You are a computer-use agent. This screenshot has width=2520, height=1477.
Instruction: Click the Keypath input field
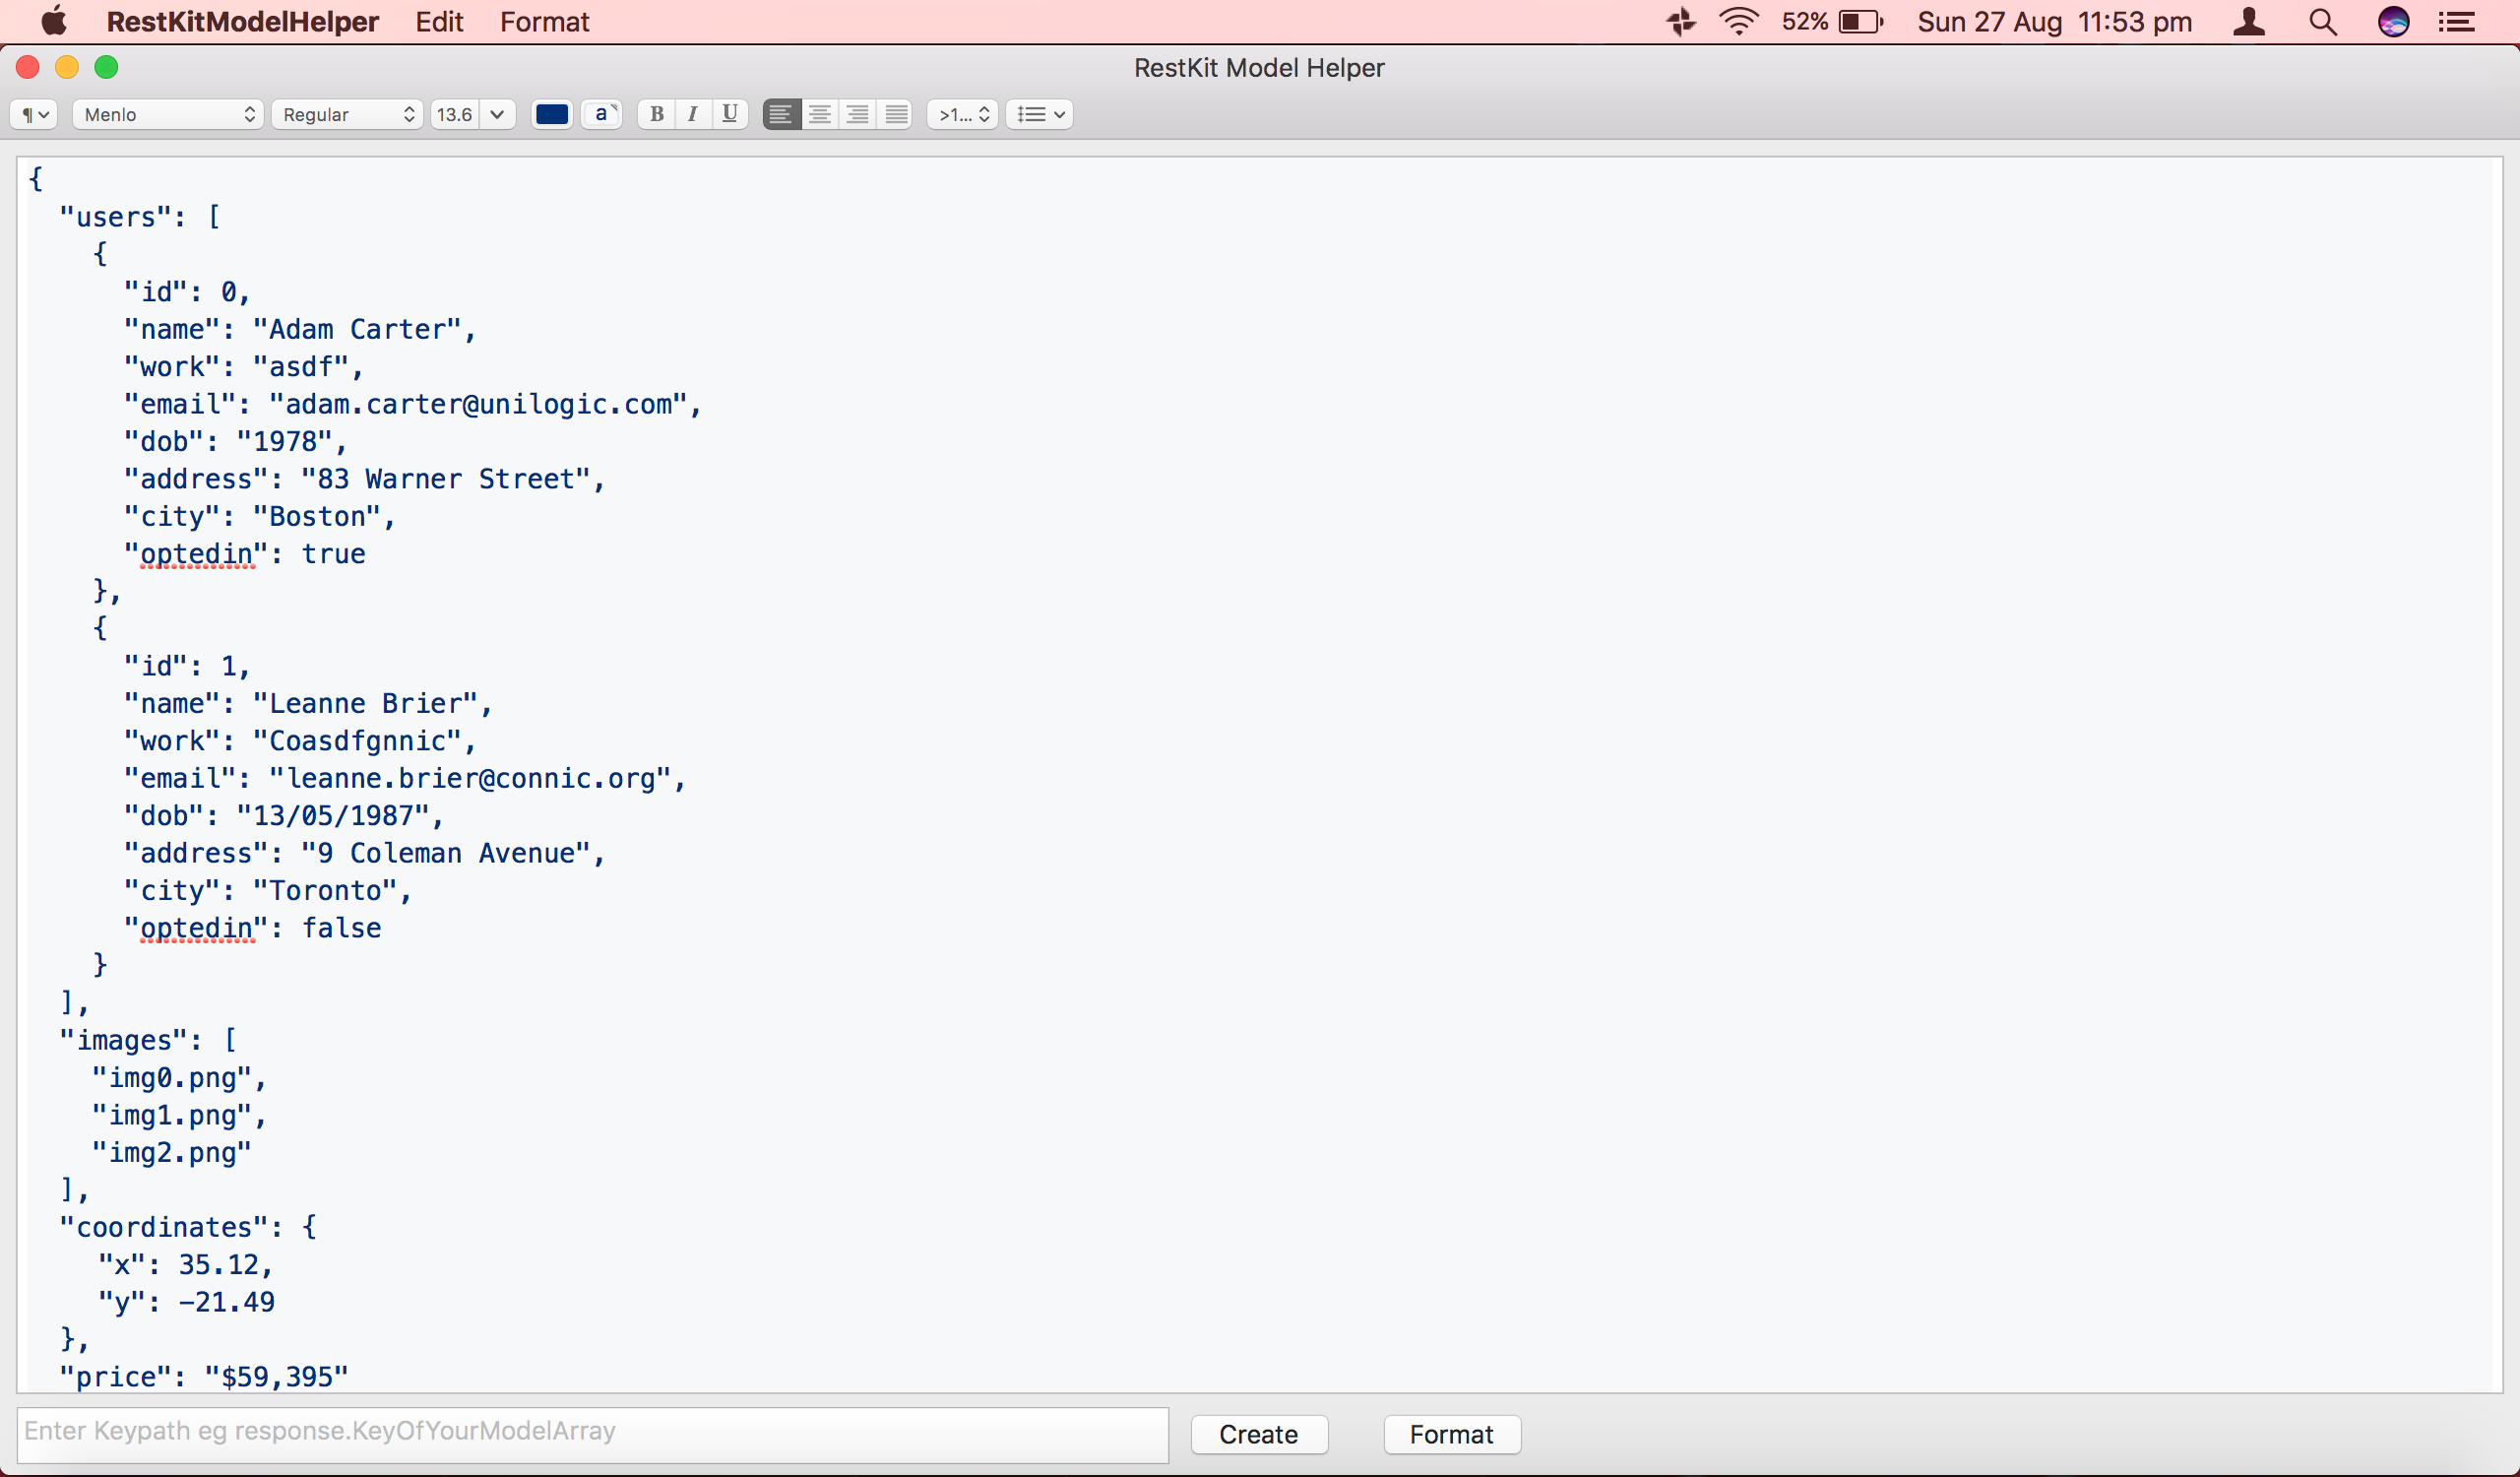tap(592, 1434)
